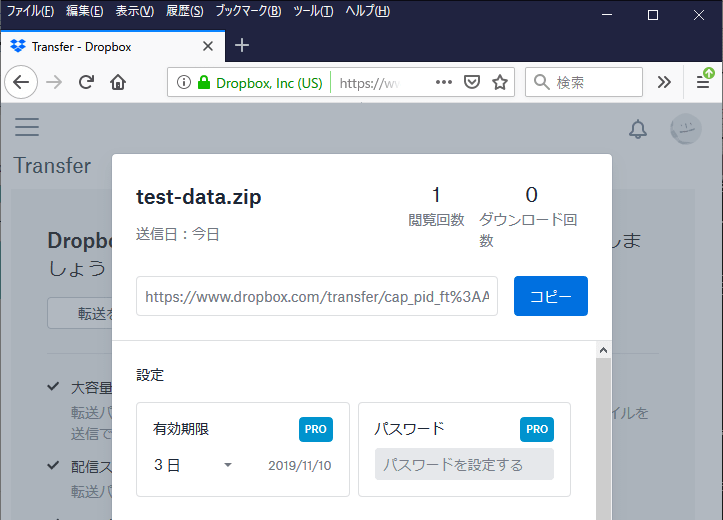Click the 閲覧回数 count label
Screen dimensions: 723x520
pos(436,220)
